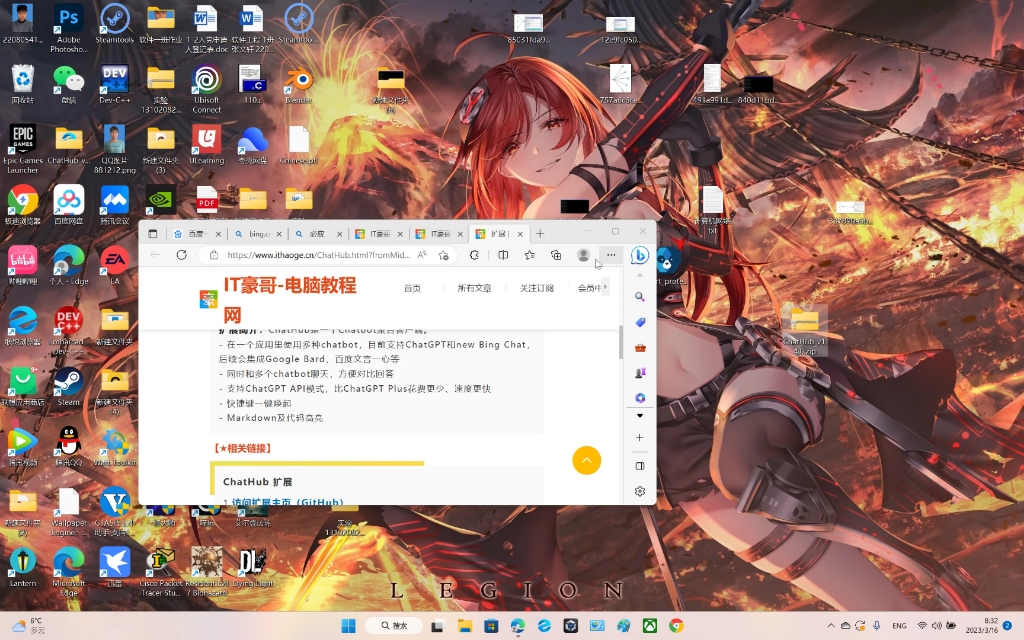Open the Ubisoft Connect shortcut
This screenshot has width=1024, height=640.
[x=206, y=89]
